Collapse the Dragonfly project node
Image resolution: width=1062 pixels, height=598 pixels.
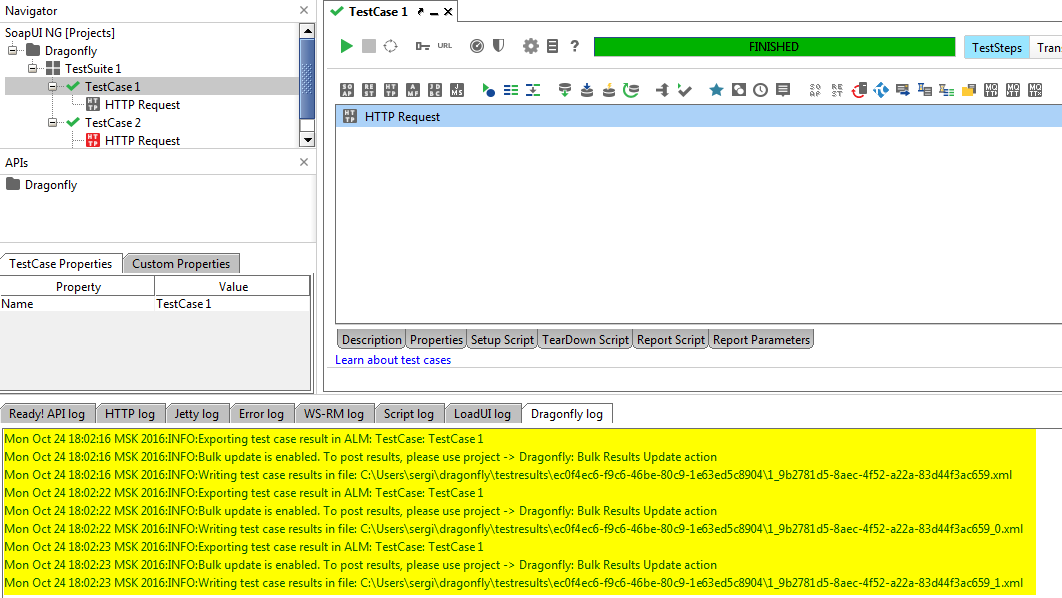coord(13,51)
